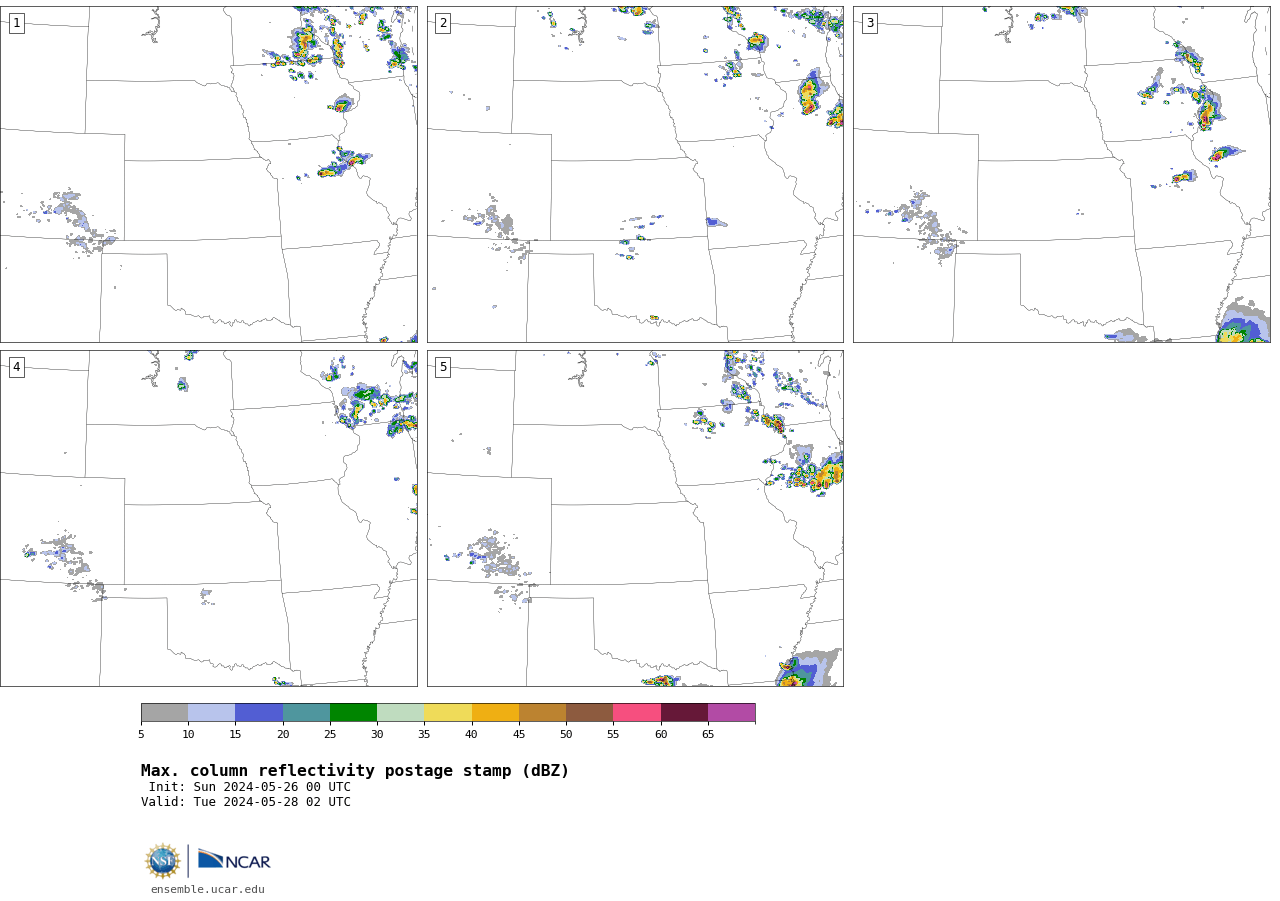Click the 'Init: Sun 2024-05-26 00 UTC' text
This screenshot has height=901, width=1280.
250,787
